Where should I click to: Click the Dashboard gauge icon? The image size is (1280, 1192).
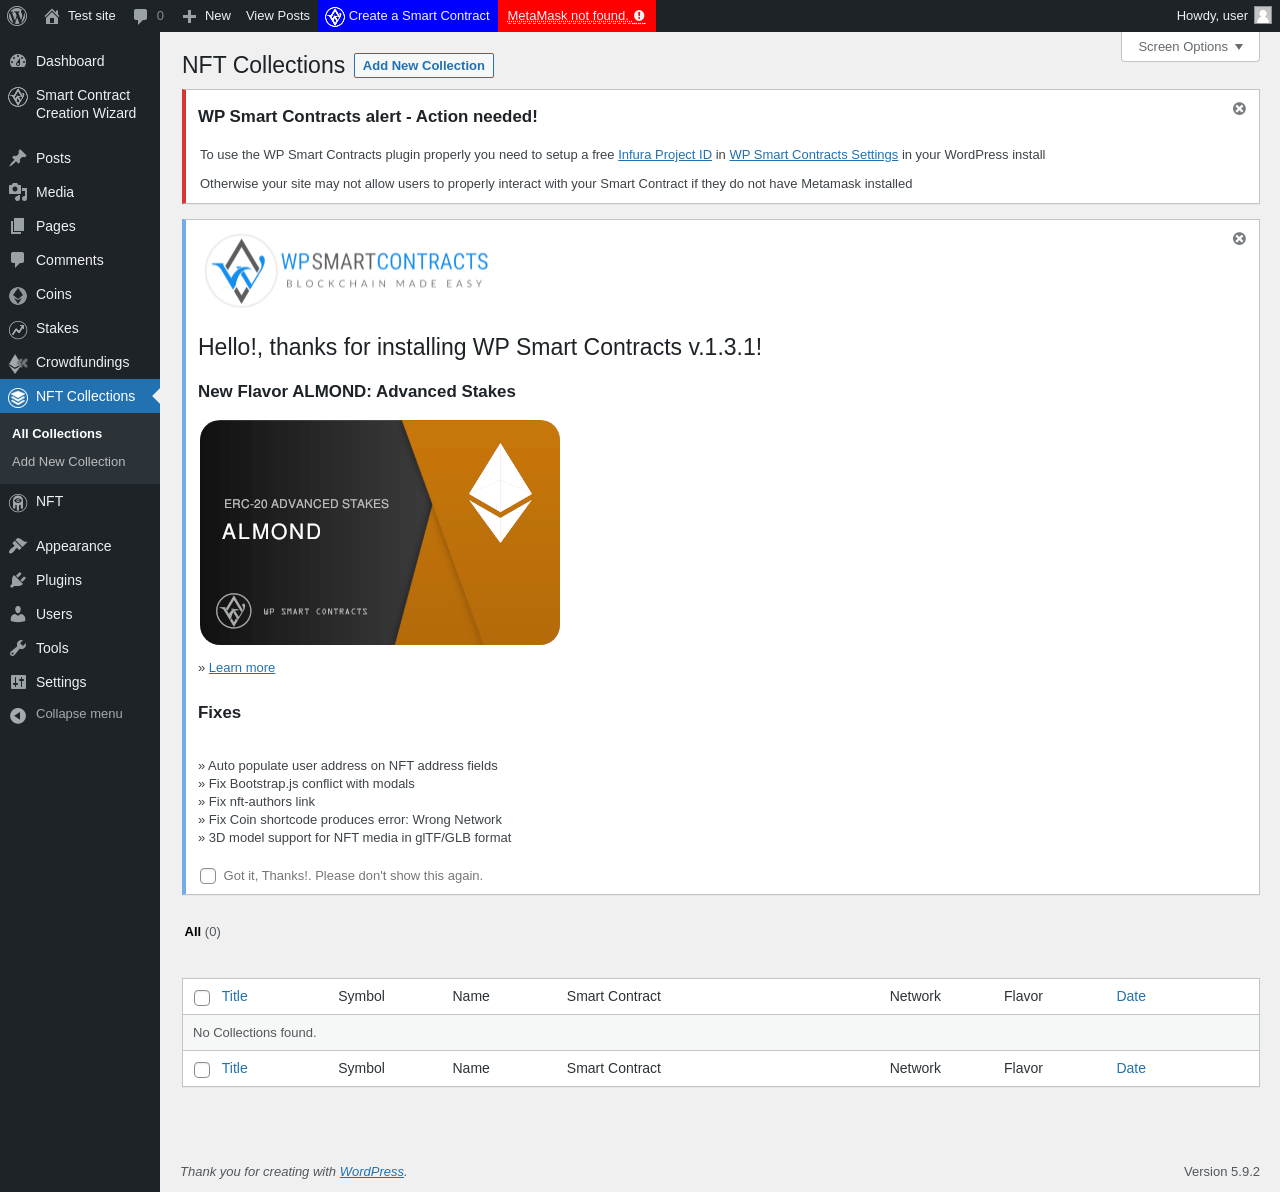click(x=18, y=61)
